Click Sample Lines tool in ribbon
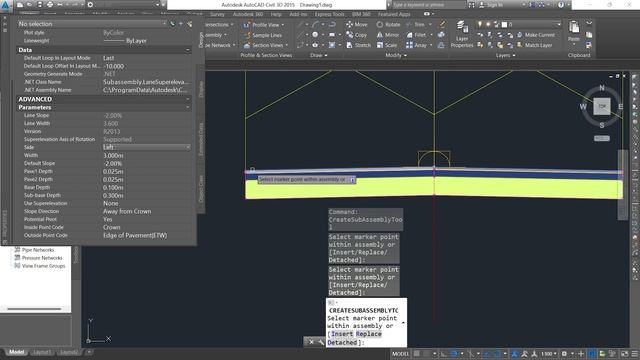The image size is (640, 360). (x=262, y=35)
